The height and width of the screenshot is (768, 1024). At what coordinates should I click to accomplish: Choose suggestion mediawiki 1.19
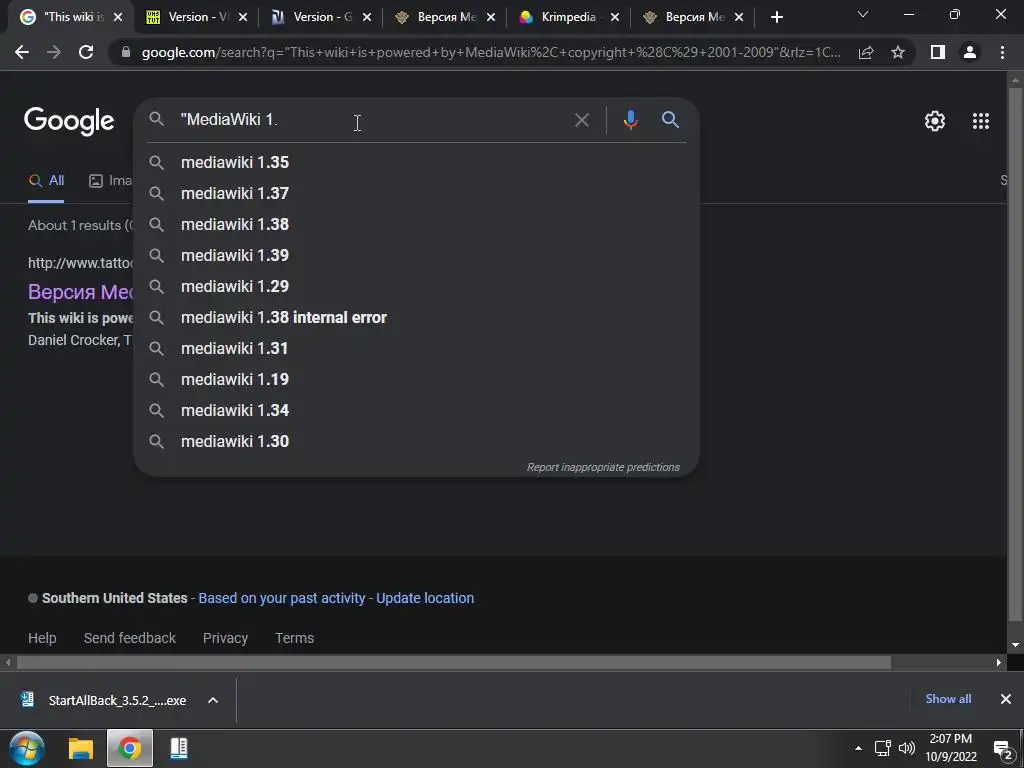click(416, 379)
